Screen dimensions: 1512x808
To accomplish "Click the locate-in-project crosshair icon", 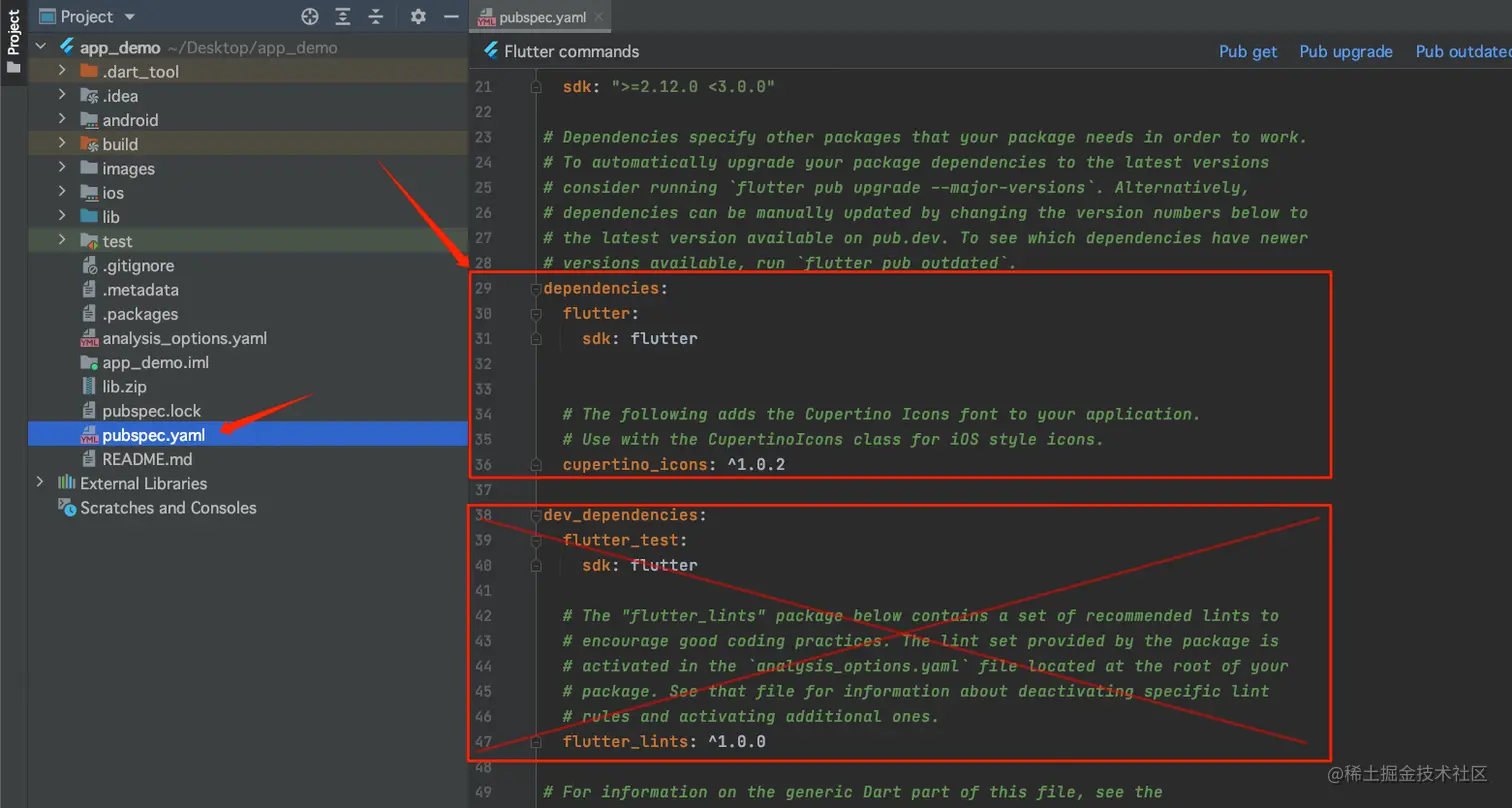I will [x=310, y=17].
